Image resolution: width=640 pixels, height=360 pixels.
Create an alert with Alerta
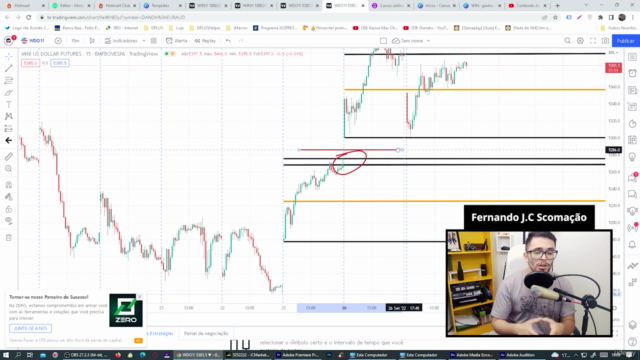click(x=176, y=41)
